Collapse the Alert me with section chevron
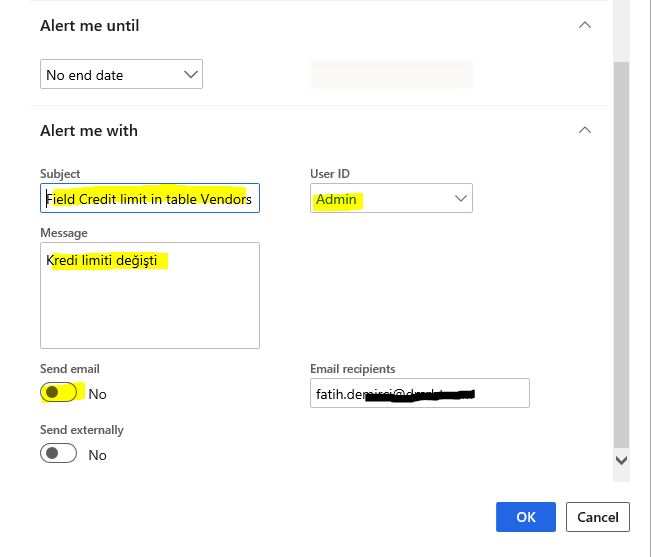Image resolution: width=651 pixels, height=557 pixels. coord(585,130)
